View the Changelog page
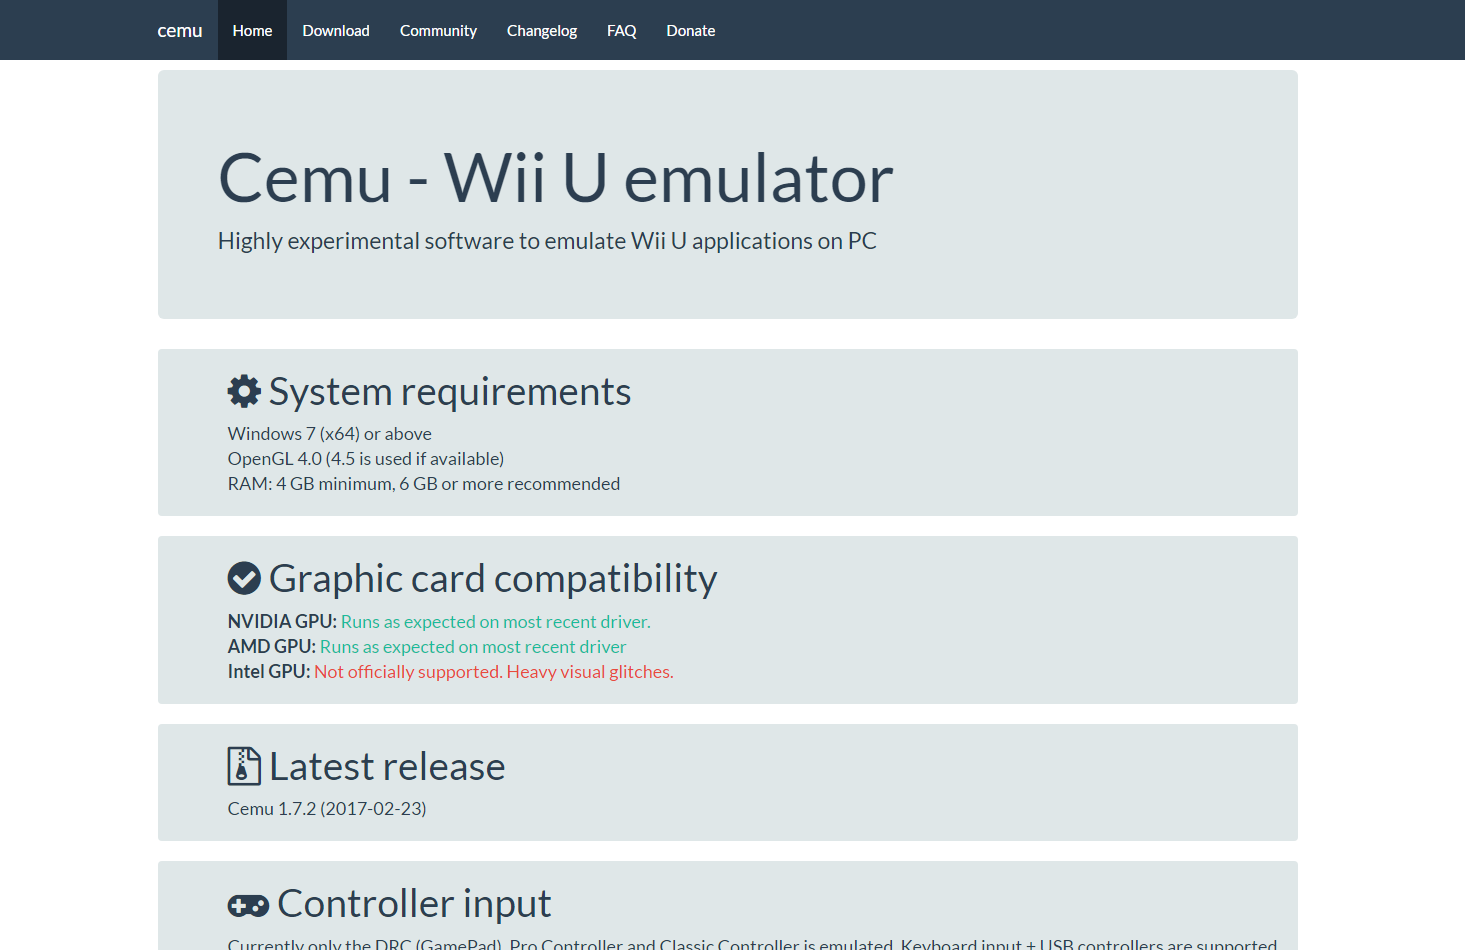Screen dimensions: 1465x950 click(x=542, y=30)
